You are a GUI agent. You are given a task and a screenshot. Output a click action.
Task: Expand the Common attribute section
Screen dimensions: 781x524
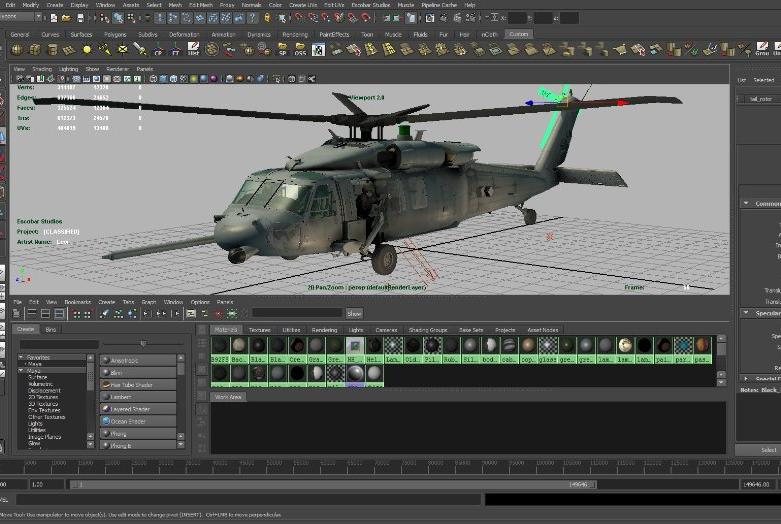(x=746, y=204)
